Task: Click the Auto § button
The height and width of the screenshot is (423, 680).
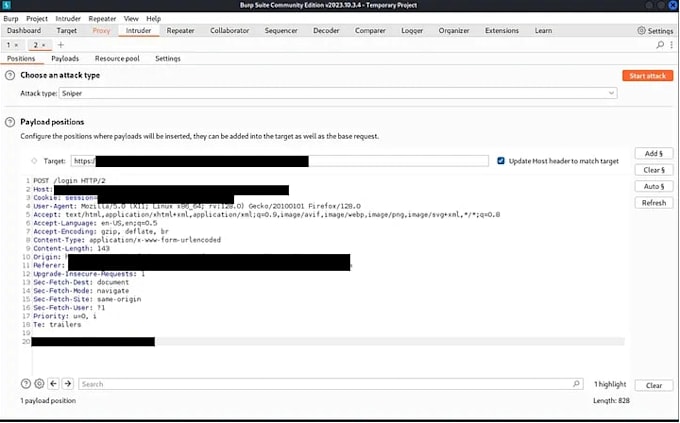Action: [654, 186]
